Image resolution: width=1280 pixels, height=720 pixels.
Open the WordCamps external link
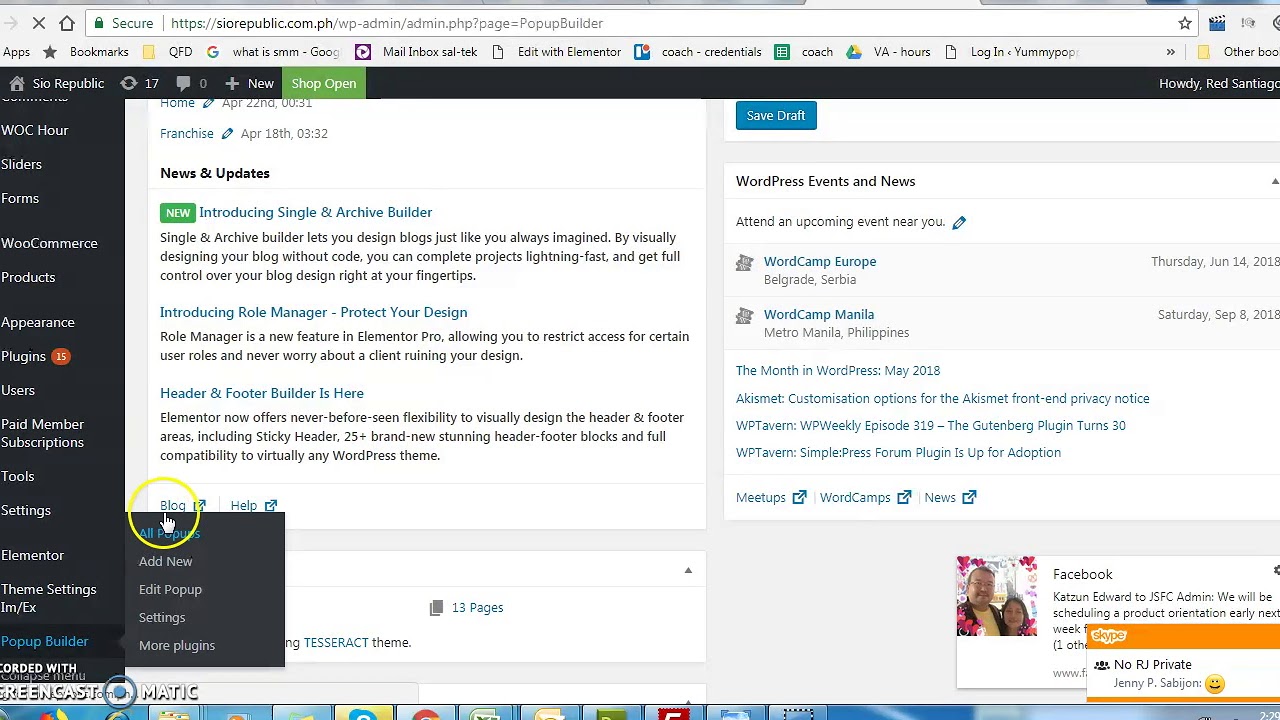(x=865, y=497)
